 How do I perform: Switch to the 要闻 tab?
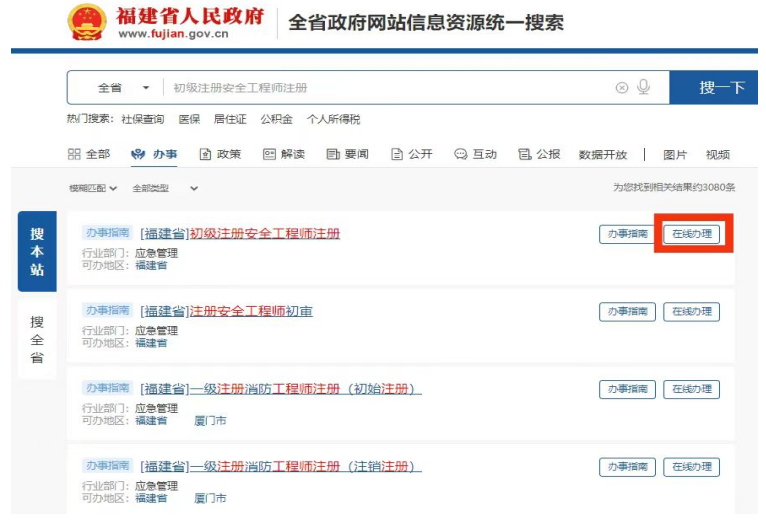pos(347,154)
